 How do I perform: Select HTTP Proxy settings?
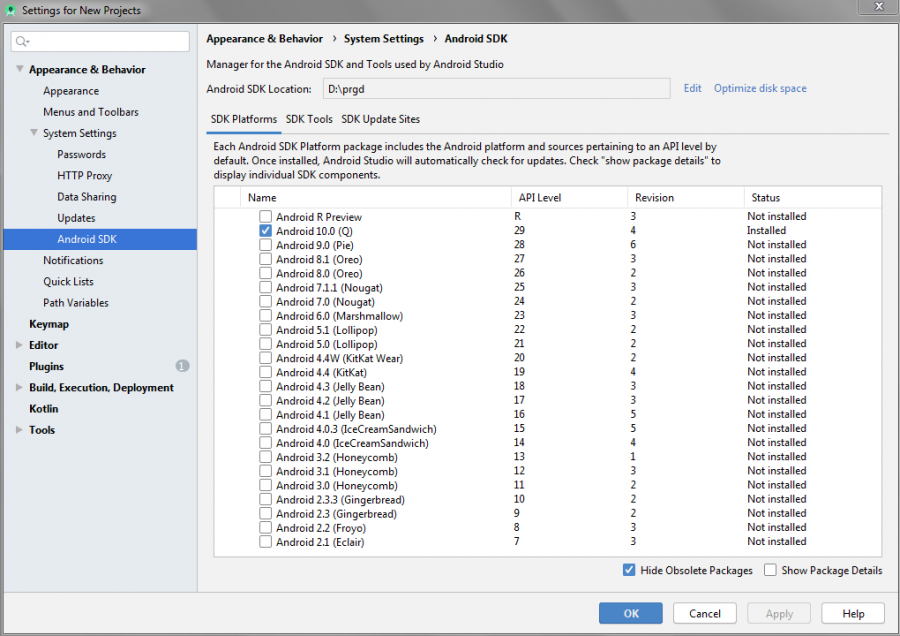coord(84,176)
